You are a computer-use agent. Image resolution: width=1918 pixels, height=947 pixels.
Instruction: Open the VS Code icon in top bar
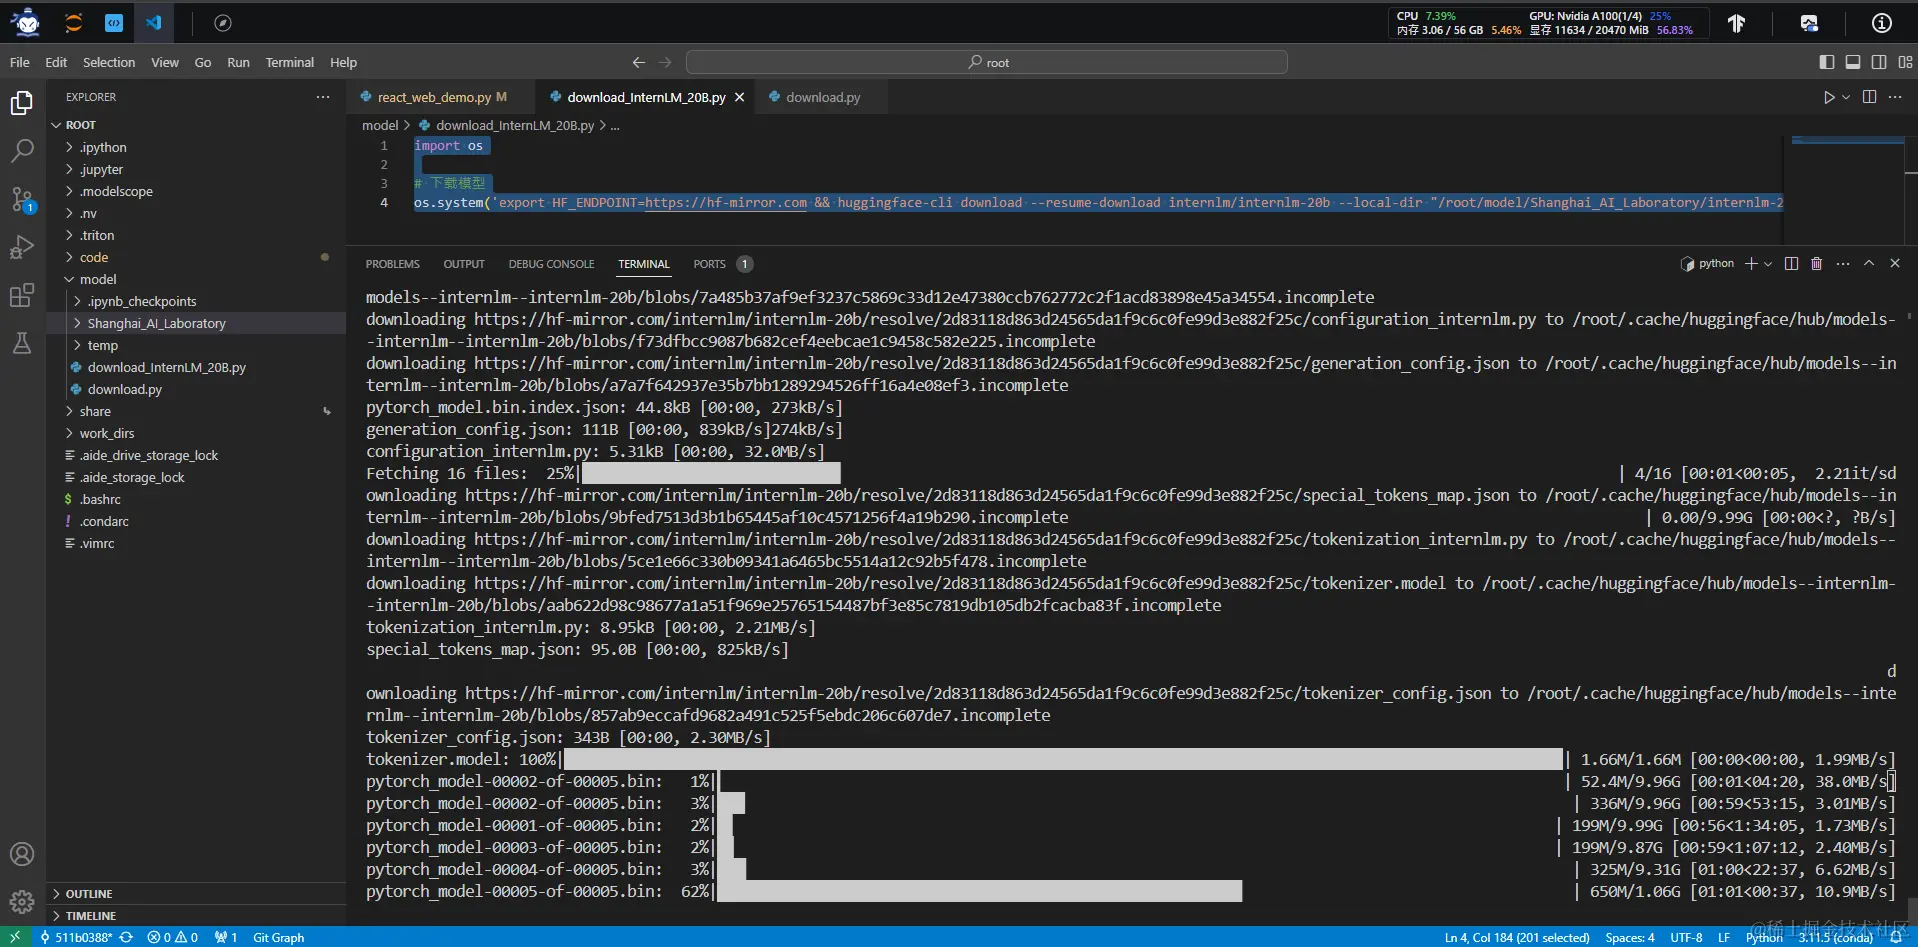[154, 23]
